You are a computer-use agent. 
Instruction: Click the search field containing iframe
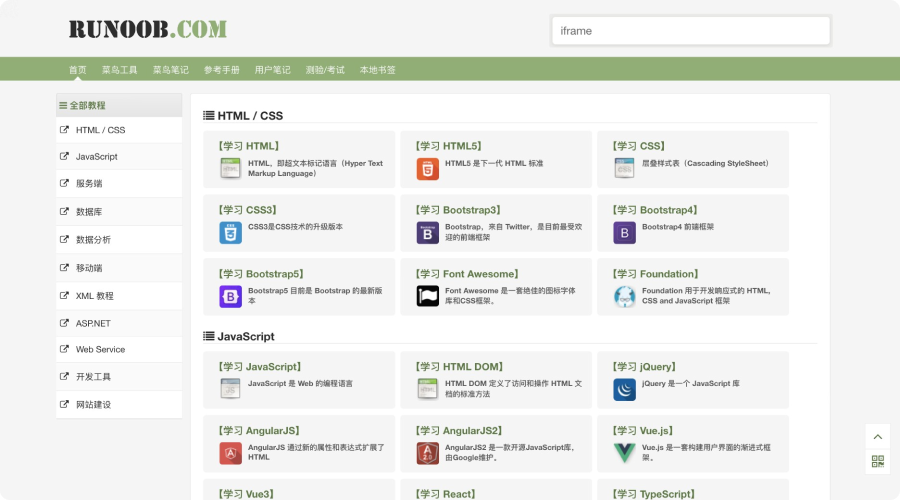tap(690, 31)
